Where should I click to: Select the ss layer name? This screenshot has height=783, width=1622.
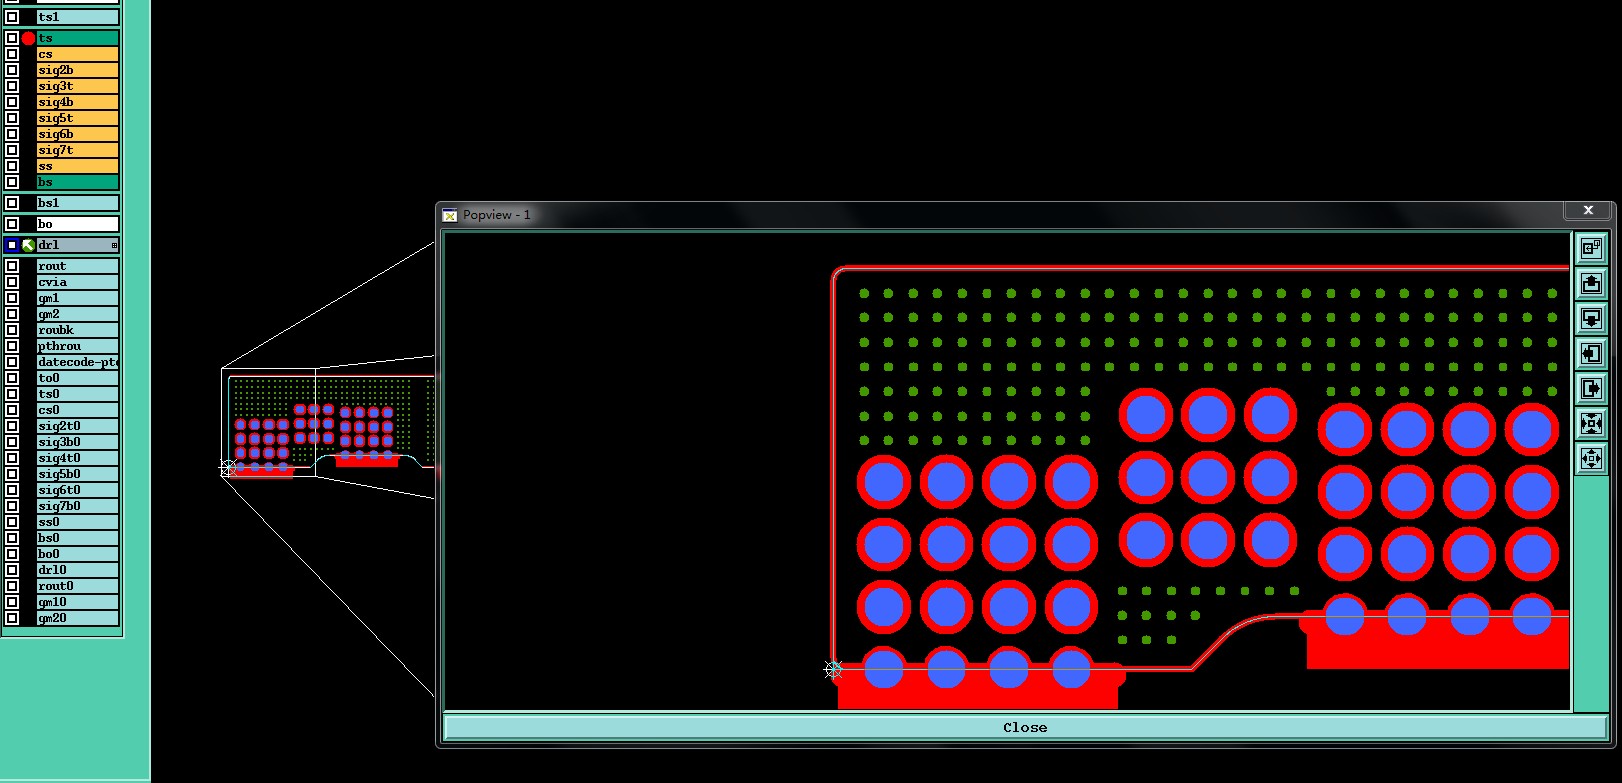pyautogui.click(x=78, y=166)
